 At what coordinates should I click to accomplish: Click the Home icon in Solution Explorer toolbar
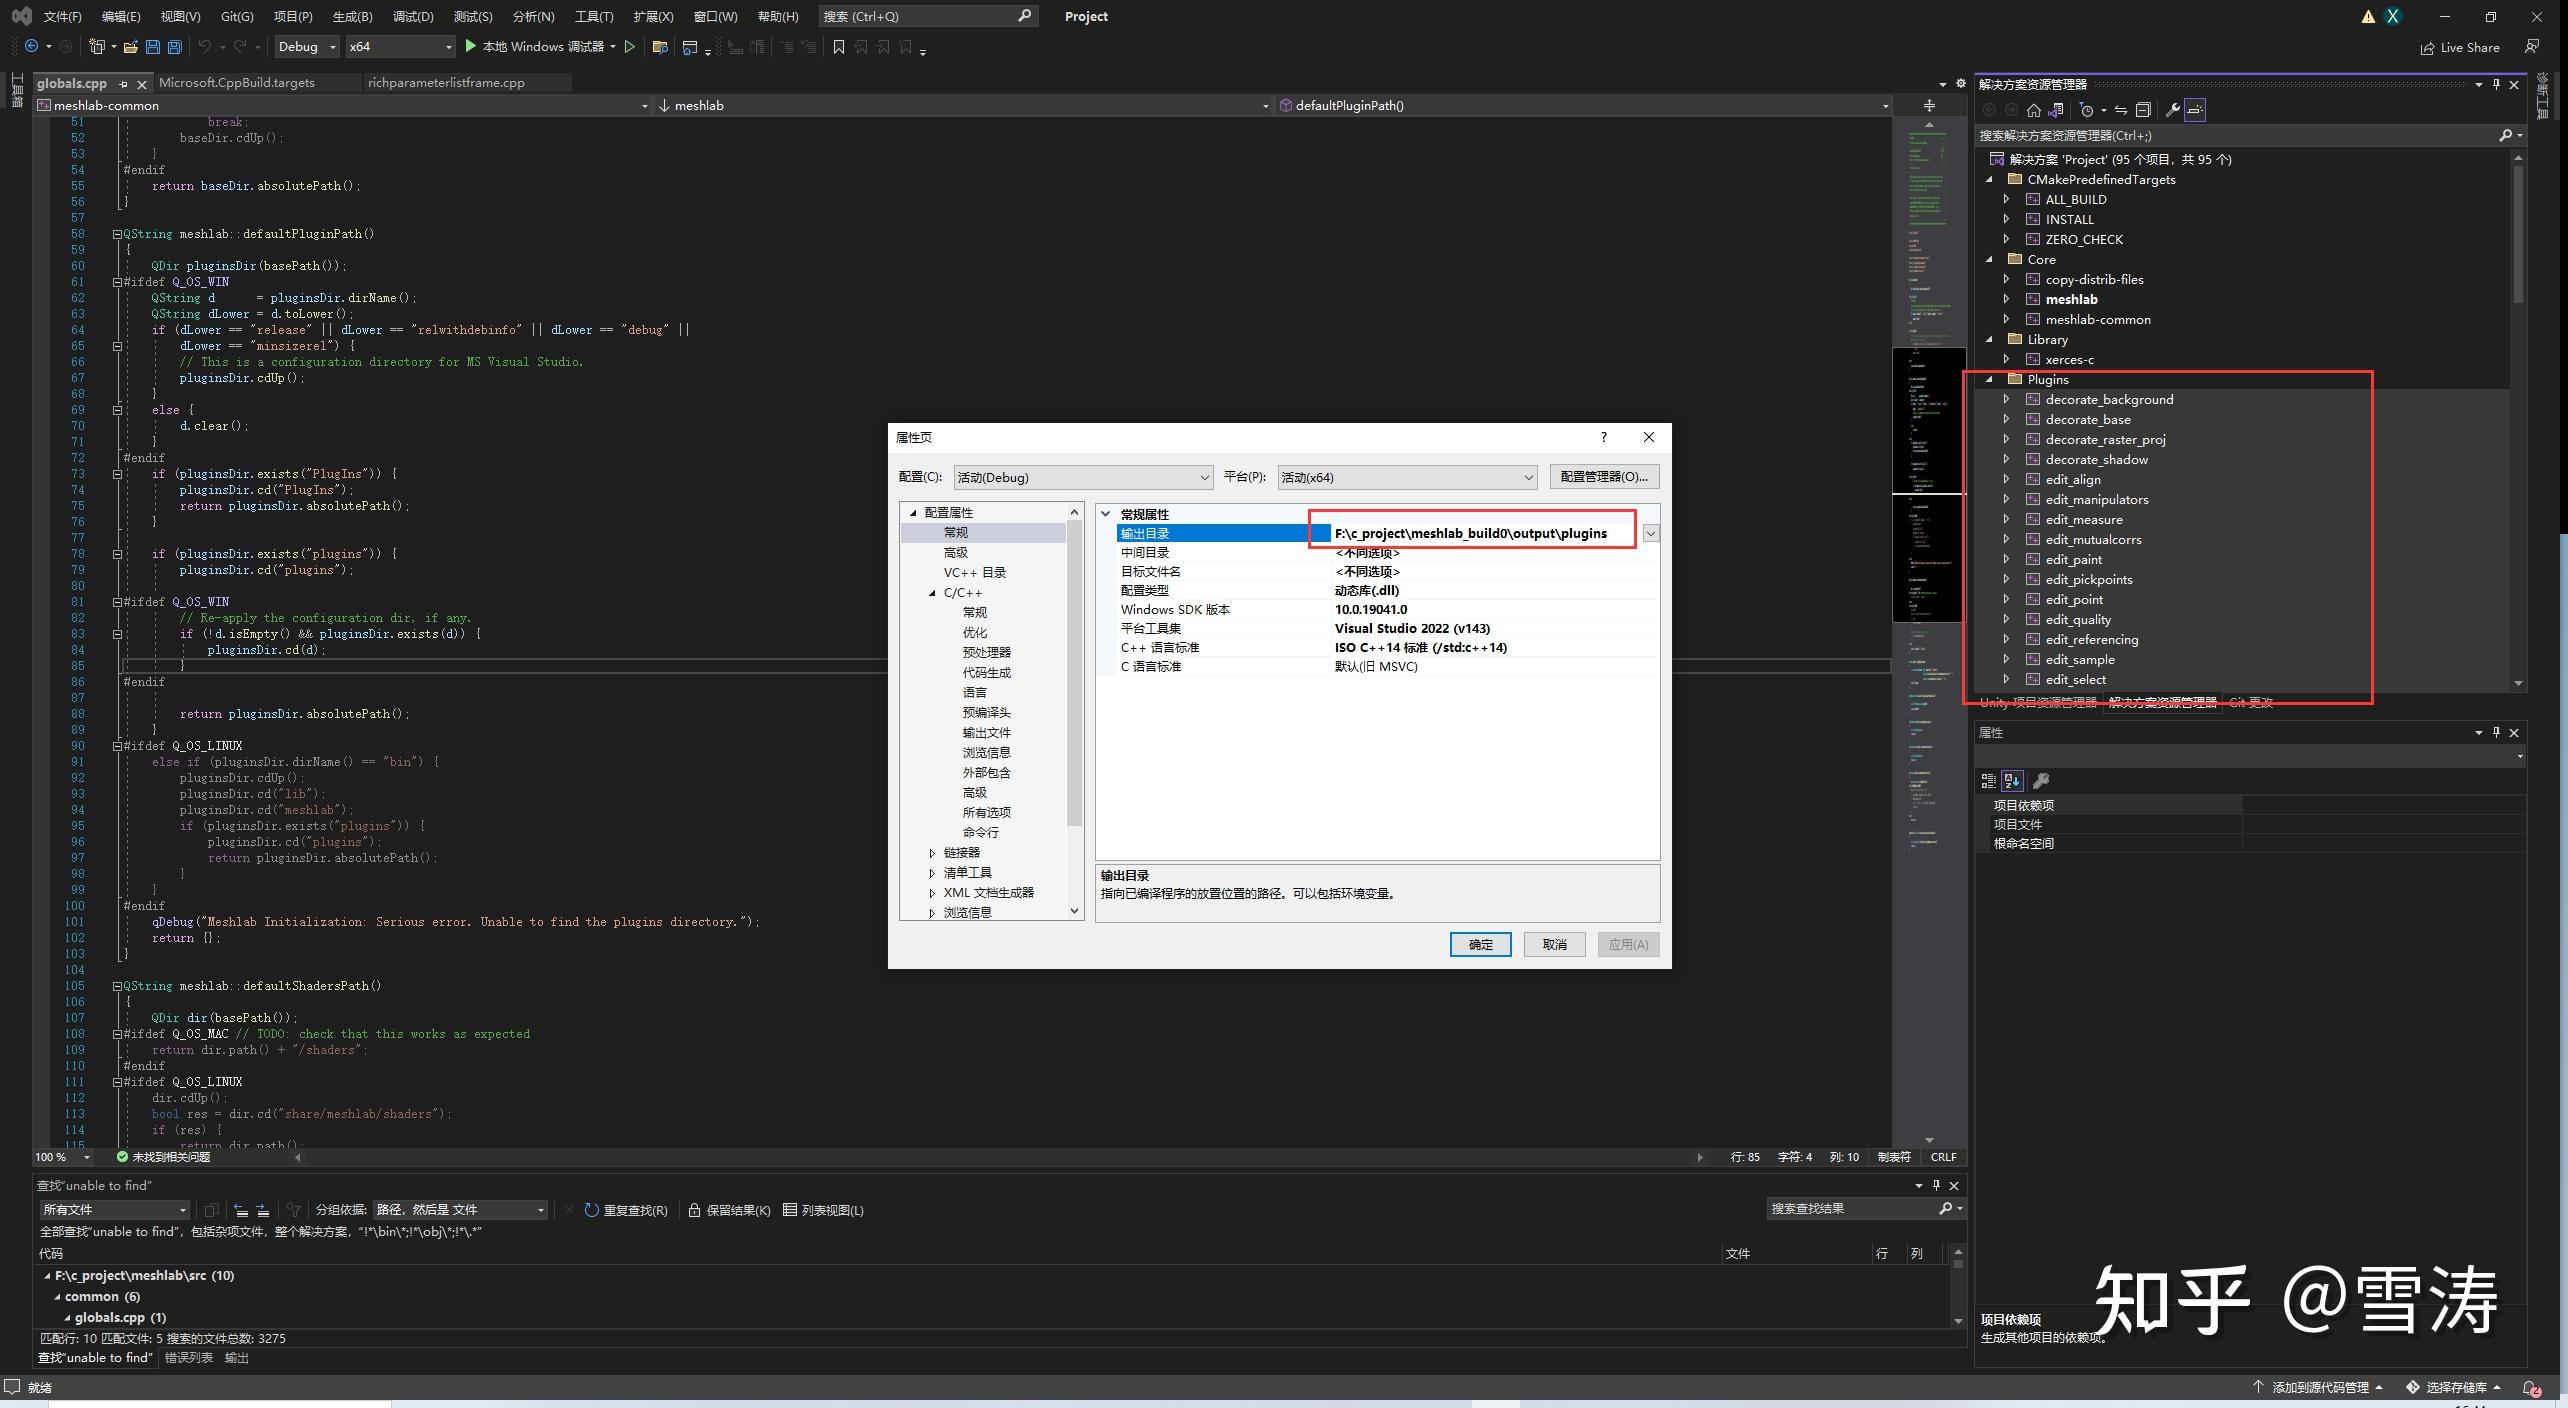pyautogui.click(x=2034, y=110)
